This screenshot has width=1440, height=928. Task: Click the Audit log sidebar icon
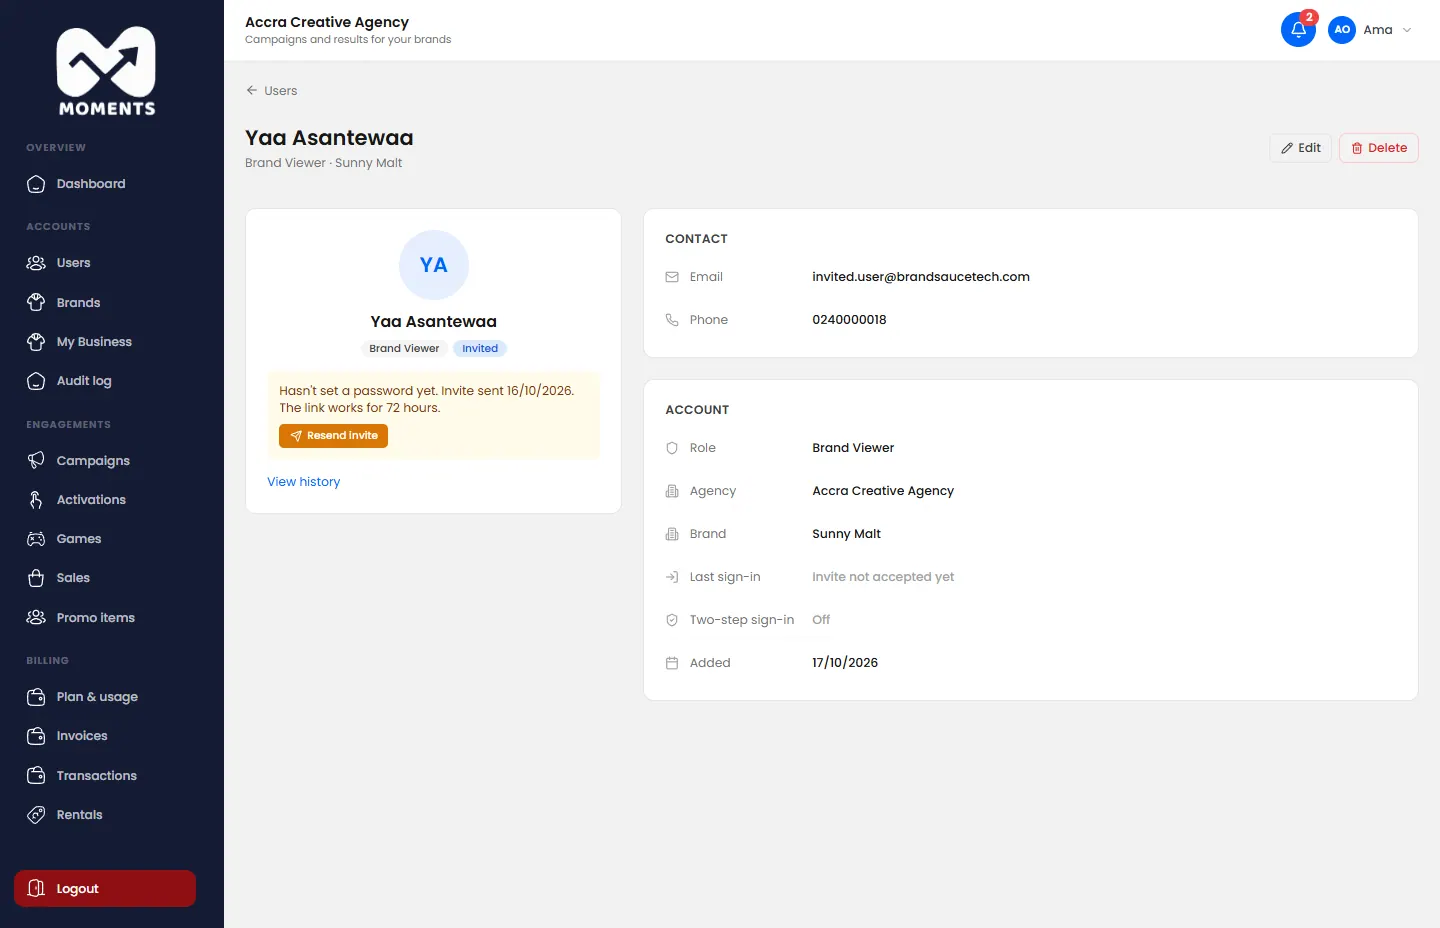pyautogui.click(x=36, y=381)
